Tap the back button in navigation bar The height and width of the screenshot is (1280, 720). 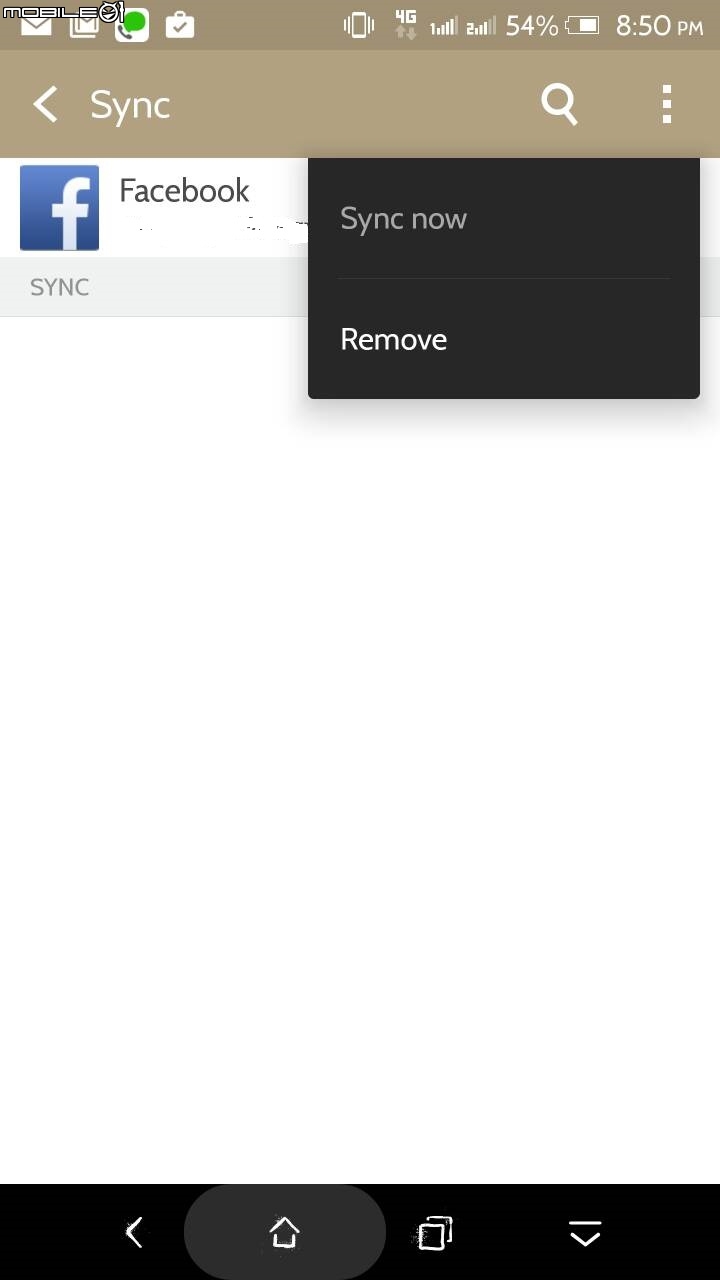coord(134,1233)
